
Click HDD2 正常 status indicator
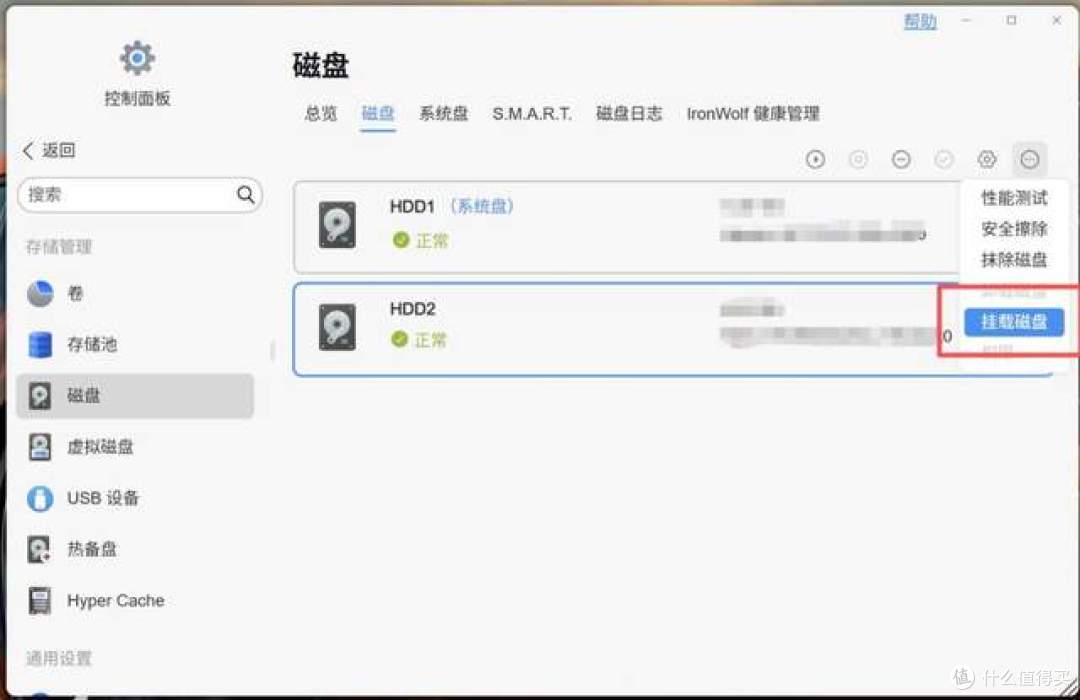pyautogui.click(x=419, y=340)
